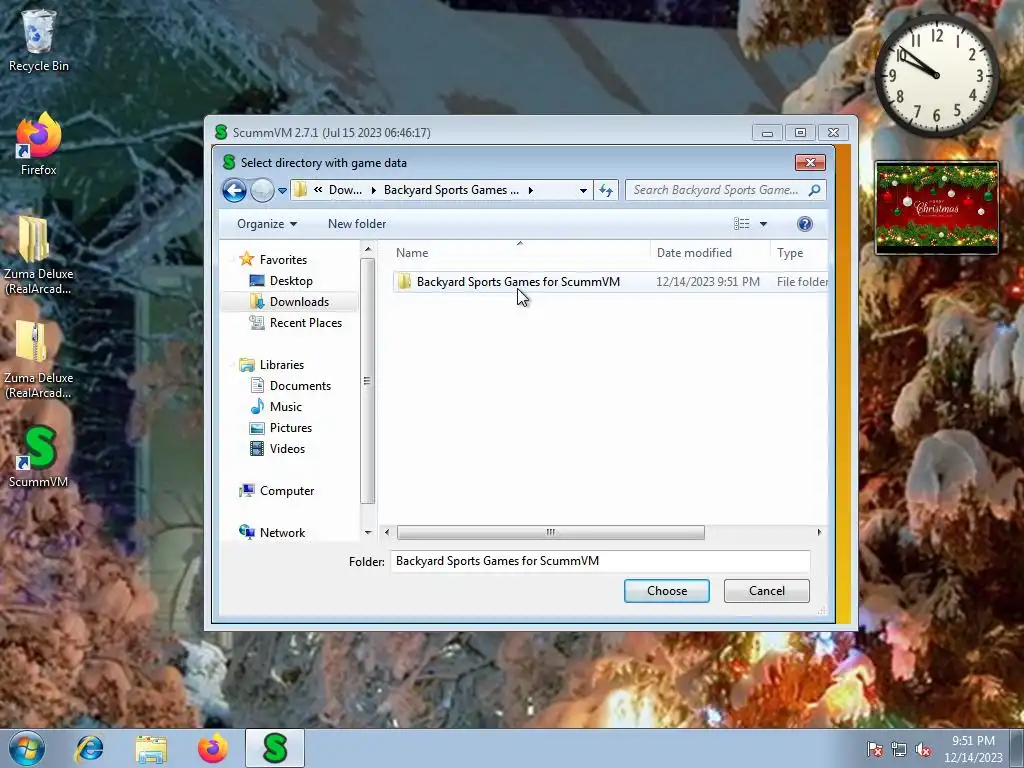1024x768 pixels.
Task: Open the Recycle Bin desktop icon
Action: click(x=39, y=40)
